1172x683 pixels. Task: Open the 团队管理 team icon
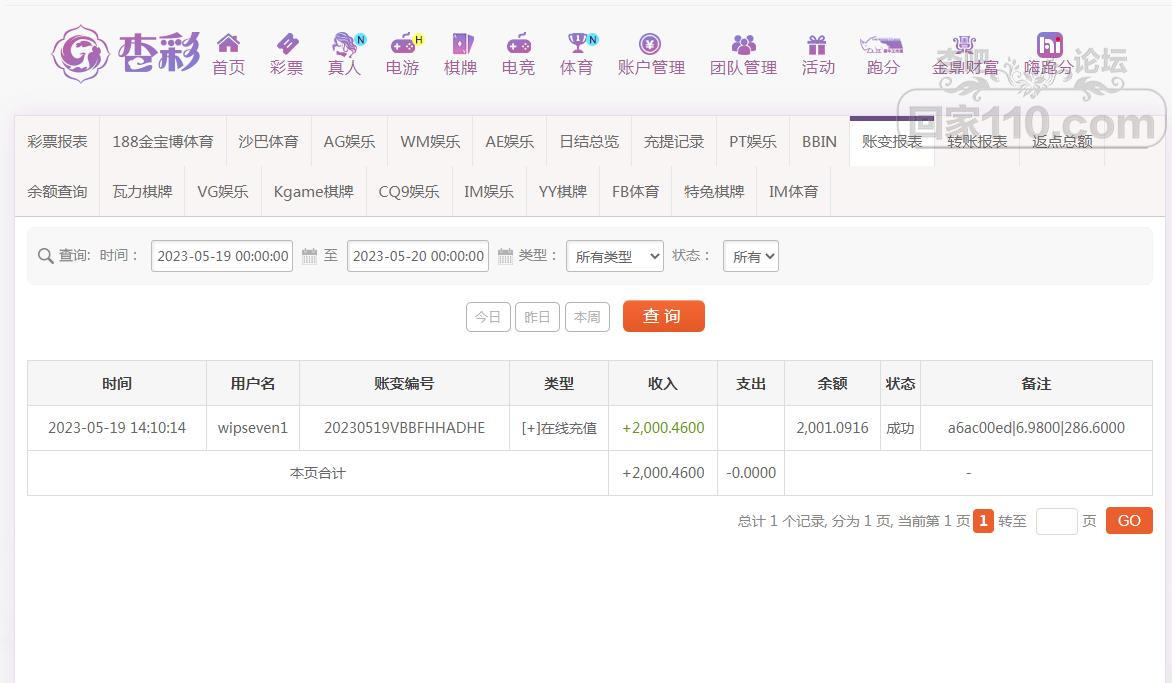click(x=743, y=44)
